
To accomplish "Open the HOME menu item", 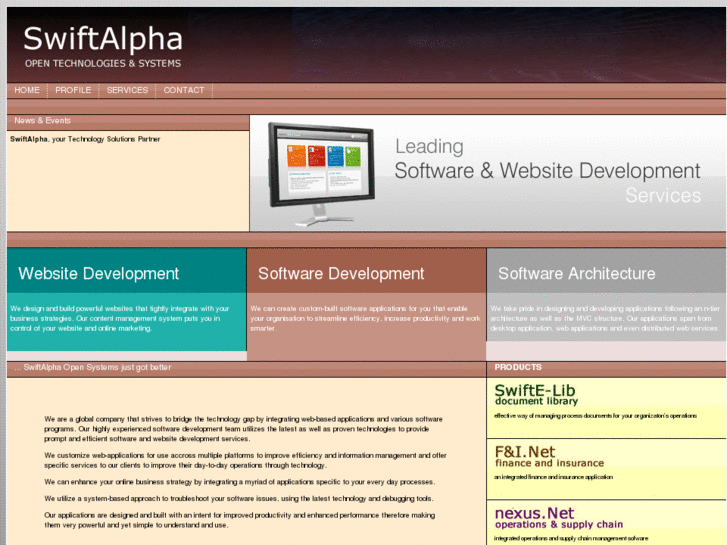I will click(x=27, y=90).
